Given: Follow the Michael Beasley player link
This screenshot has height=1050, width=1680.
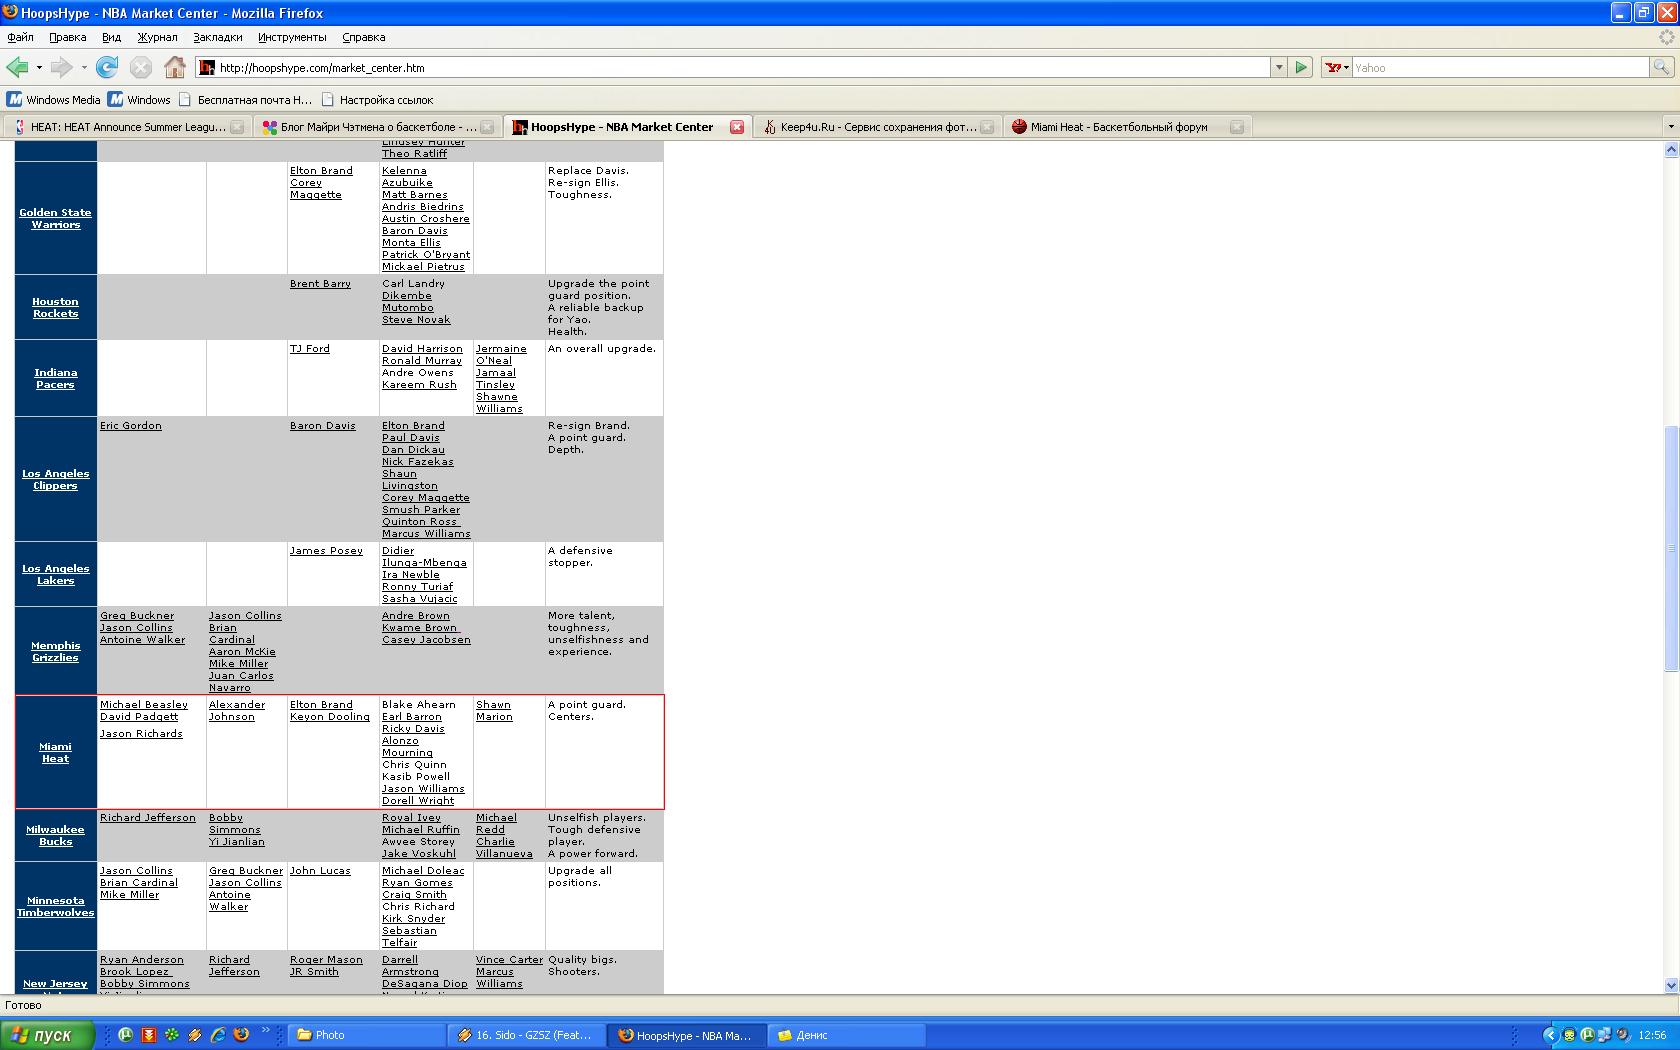Looking at the screenshot, I should click(144, 704).
